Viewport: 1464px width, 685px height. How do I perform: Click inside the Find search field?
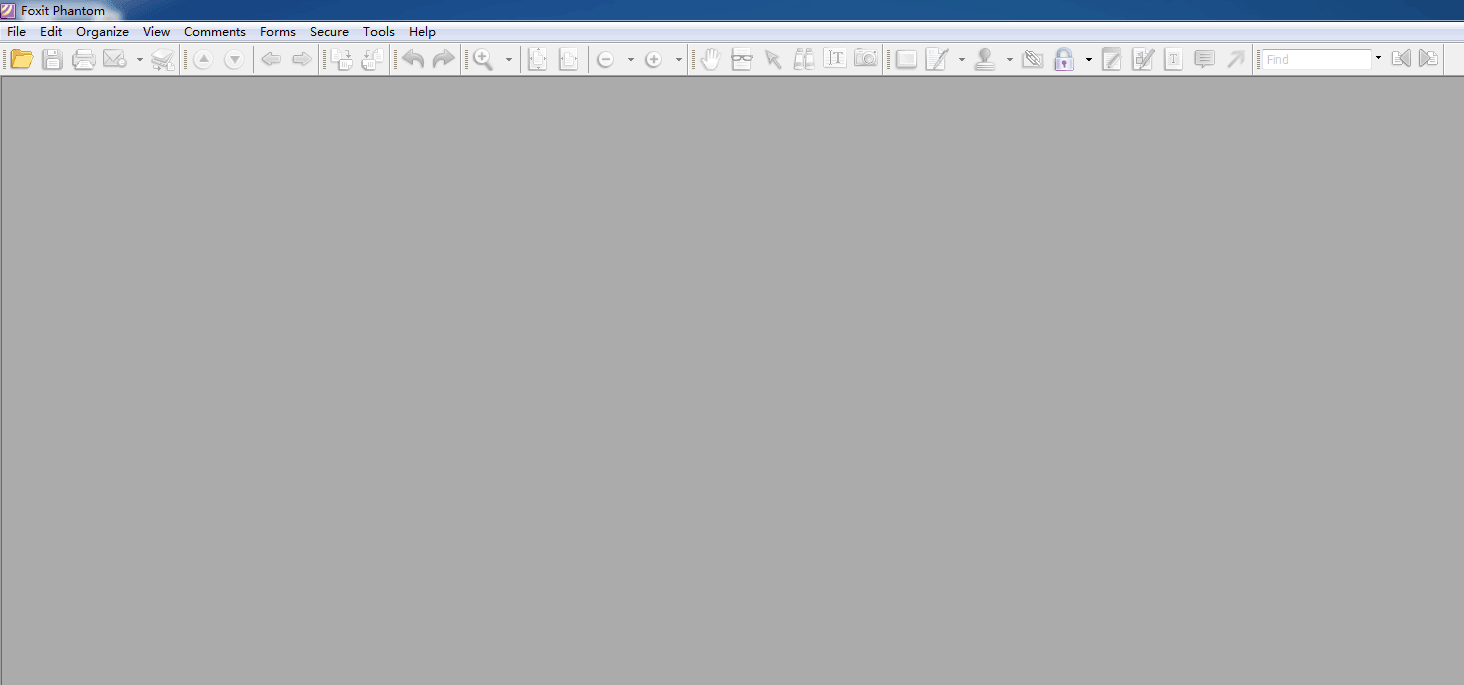click(1316, 60)
